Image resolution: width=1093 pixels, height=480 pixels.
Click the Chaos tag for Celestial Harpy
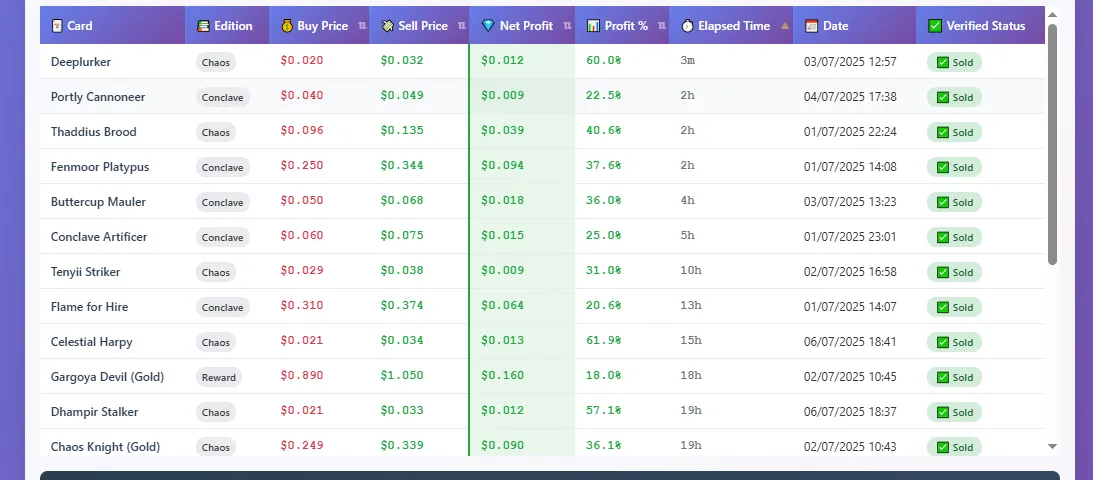[216, 342]
